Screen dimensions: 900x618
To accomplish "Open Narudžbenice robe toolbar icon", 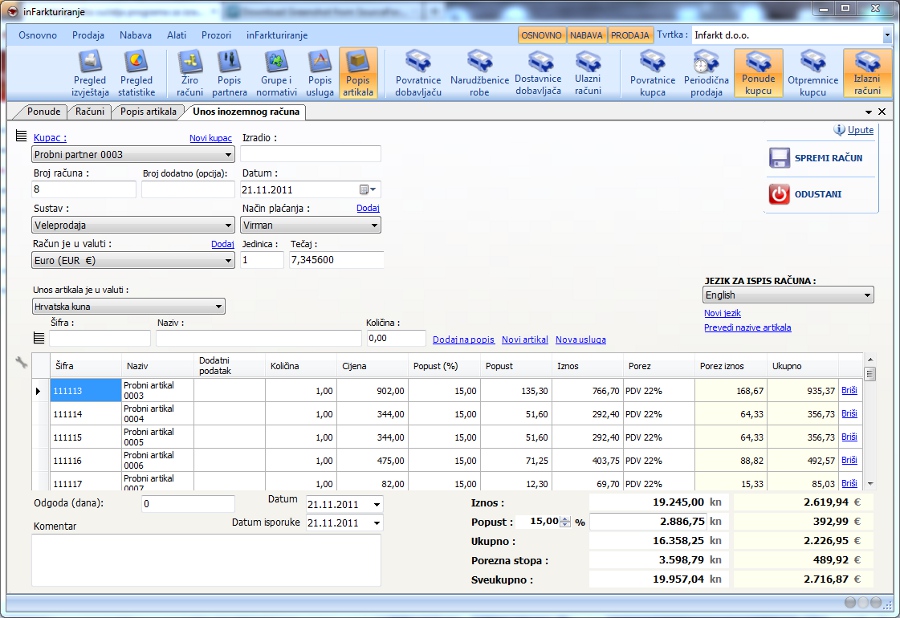I will (x=479, y=73).
